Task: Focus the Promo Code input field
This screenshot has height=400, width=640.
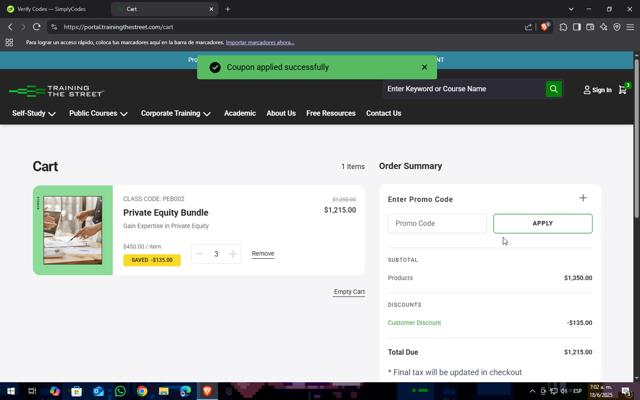Action: point(437,224)
